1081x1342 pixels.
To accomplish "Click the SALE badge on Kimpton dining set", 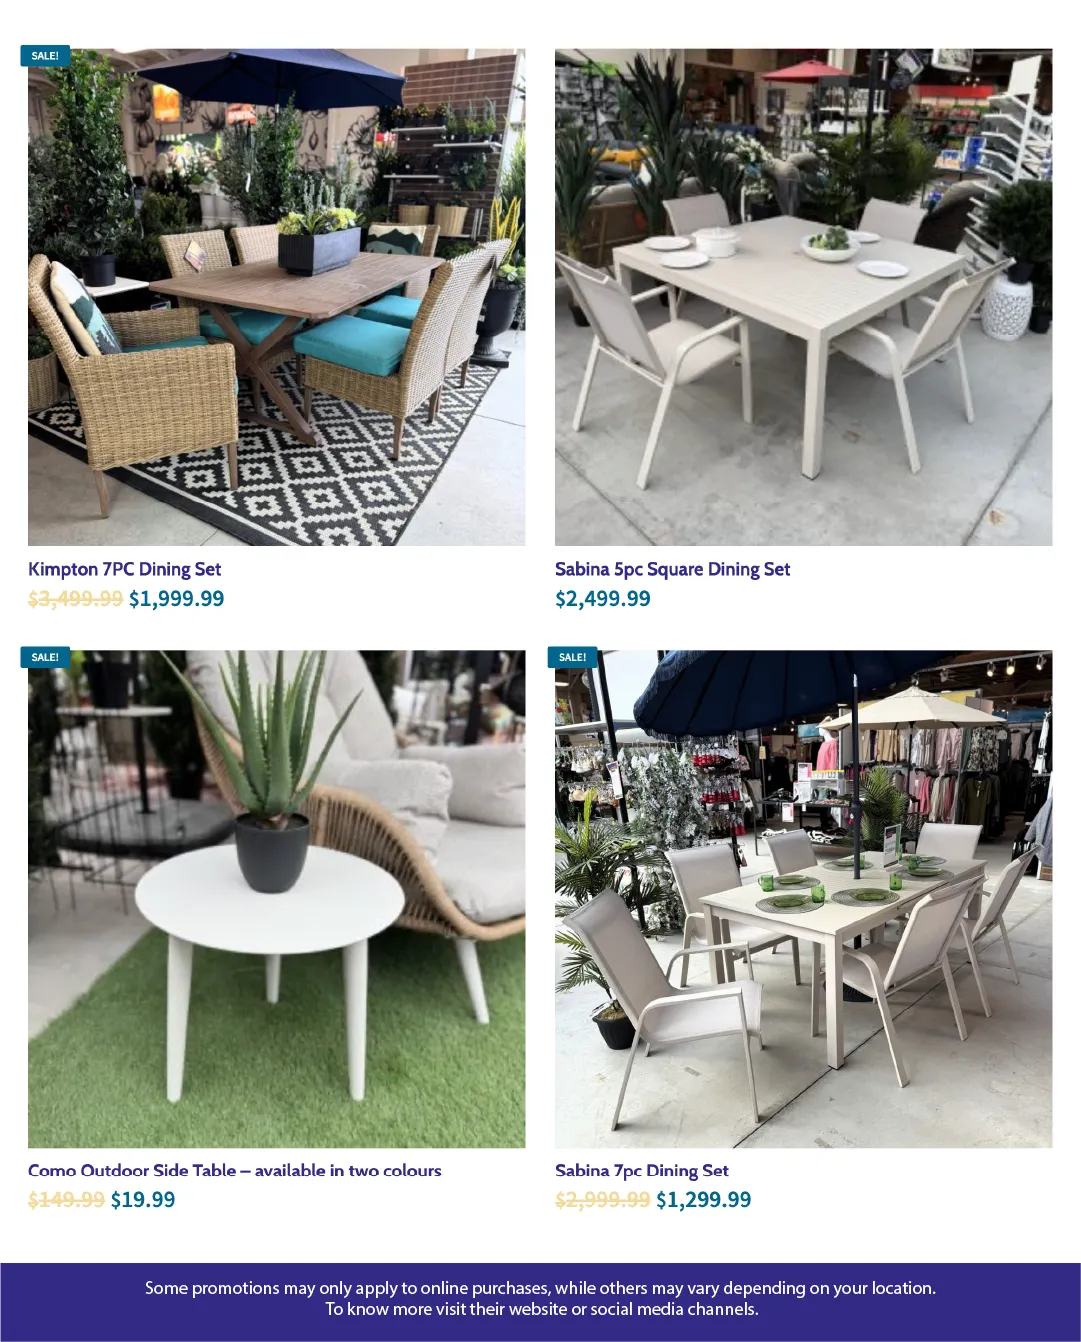I will [45, 56].
